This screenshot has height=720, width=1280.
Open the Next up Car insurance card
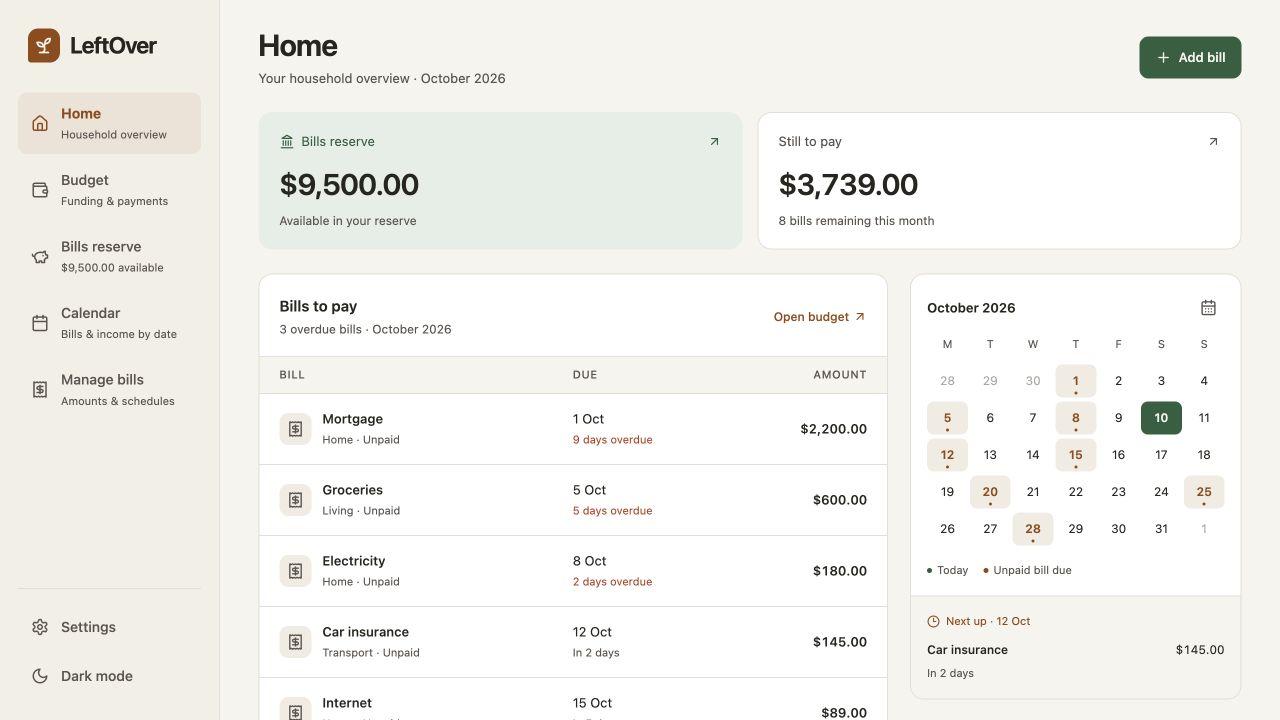point(1075,647)
